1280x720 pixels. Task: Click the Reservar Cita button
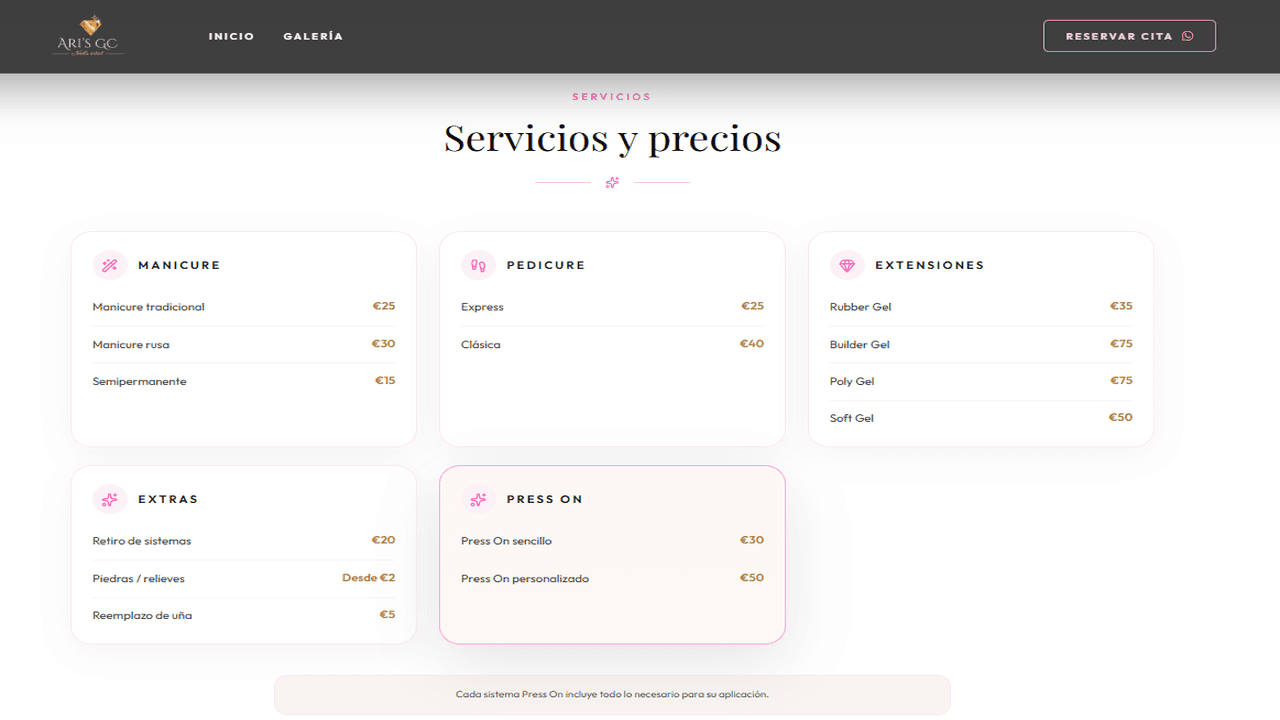(1129, 36)
